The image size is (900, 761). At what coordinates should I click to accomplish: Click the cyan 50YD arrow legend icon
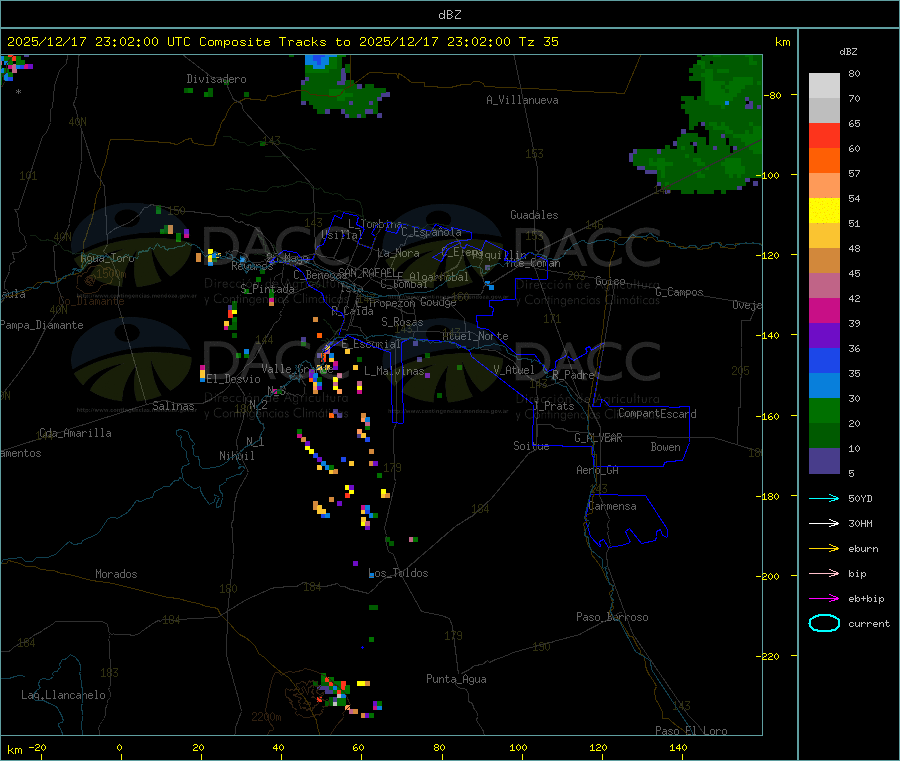[x=824, y=498]
